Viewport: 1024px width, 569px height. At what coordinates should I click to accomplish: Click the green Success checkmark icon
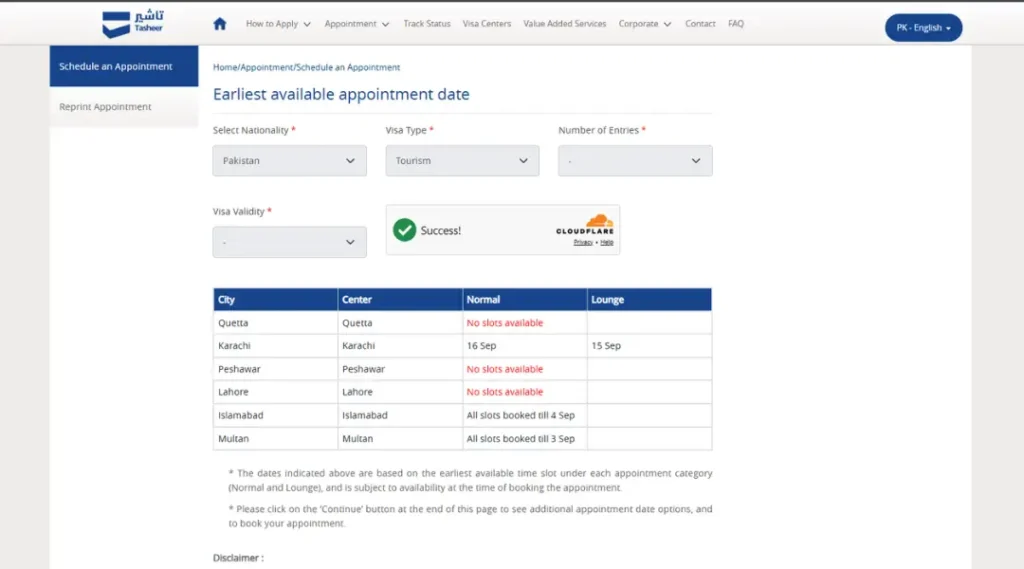coord(404,230)
